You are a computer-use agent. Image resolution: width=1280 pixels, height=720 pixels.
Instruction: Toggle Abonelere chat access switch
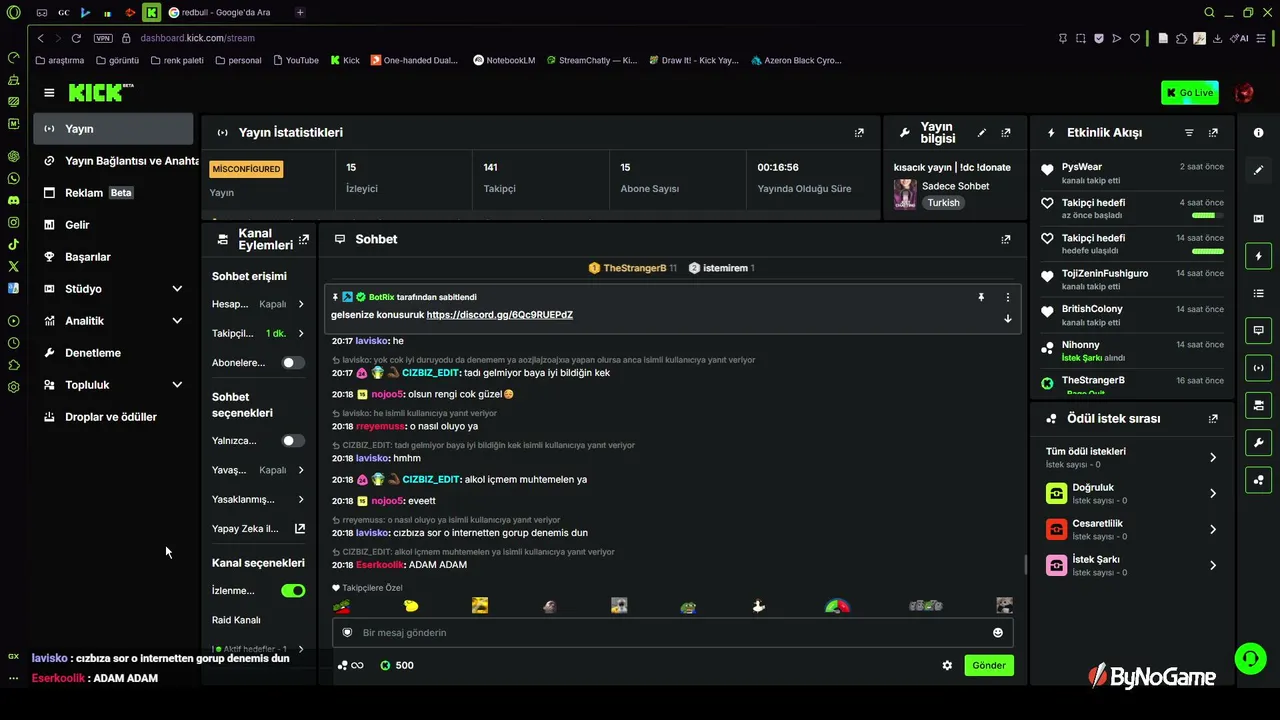coord(293,363)
